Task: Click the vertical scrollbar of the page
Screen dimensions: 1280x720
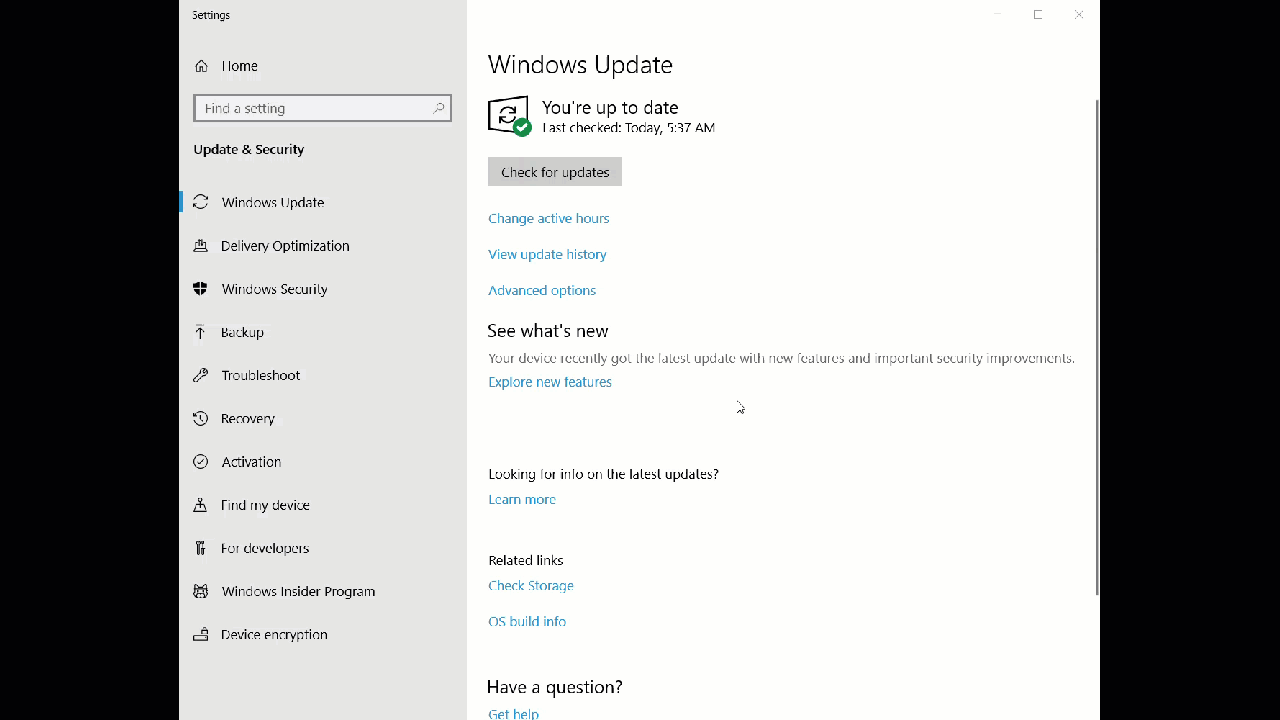Action: (1097, 347)
